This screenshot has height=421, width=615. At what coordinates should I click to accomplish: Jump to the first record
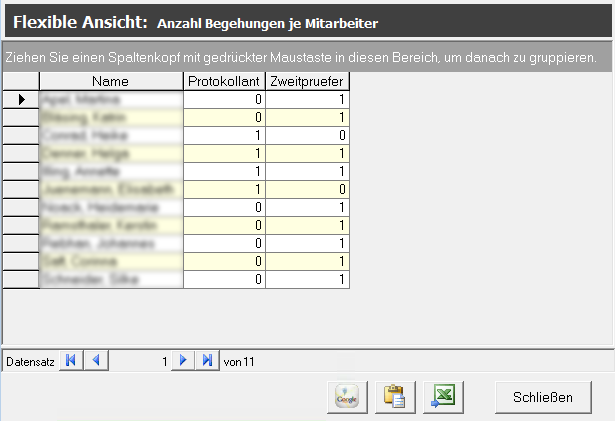(73, 360)
